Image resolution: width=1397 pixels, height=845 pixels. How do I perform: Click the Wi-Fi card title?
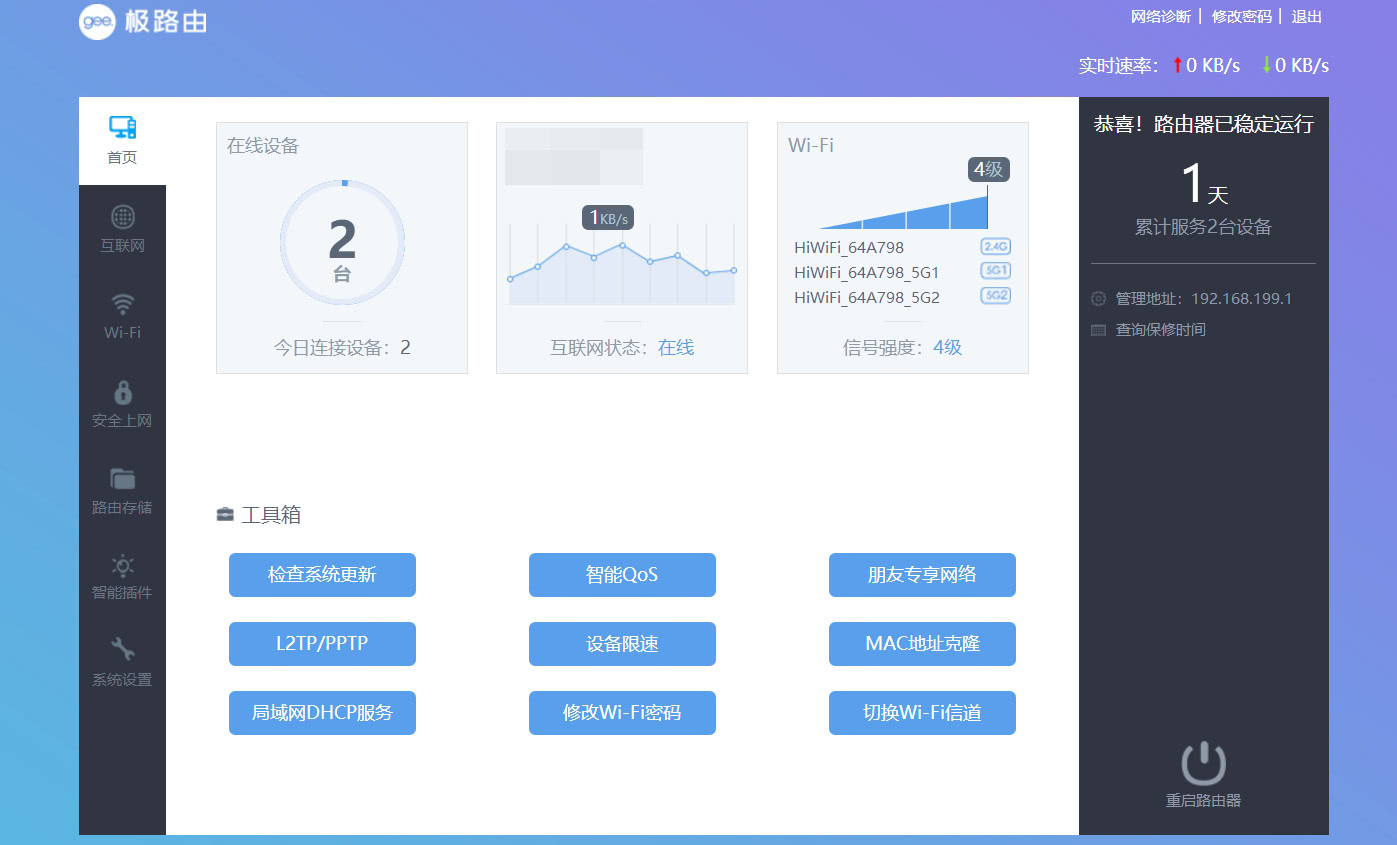(x=811, y=145)
